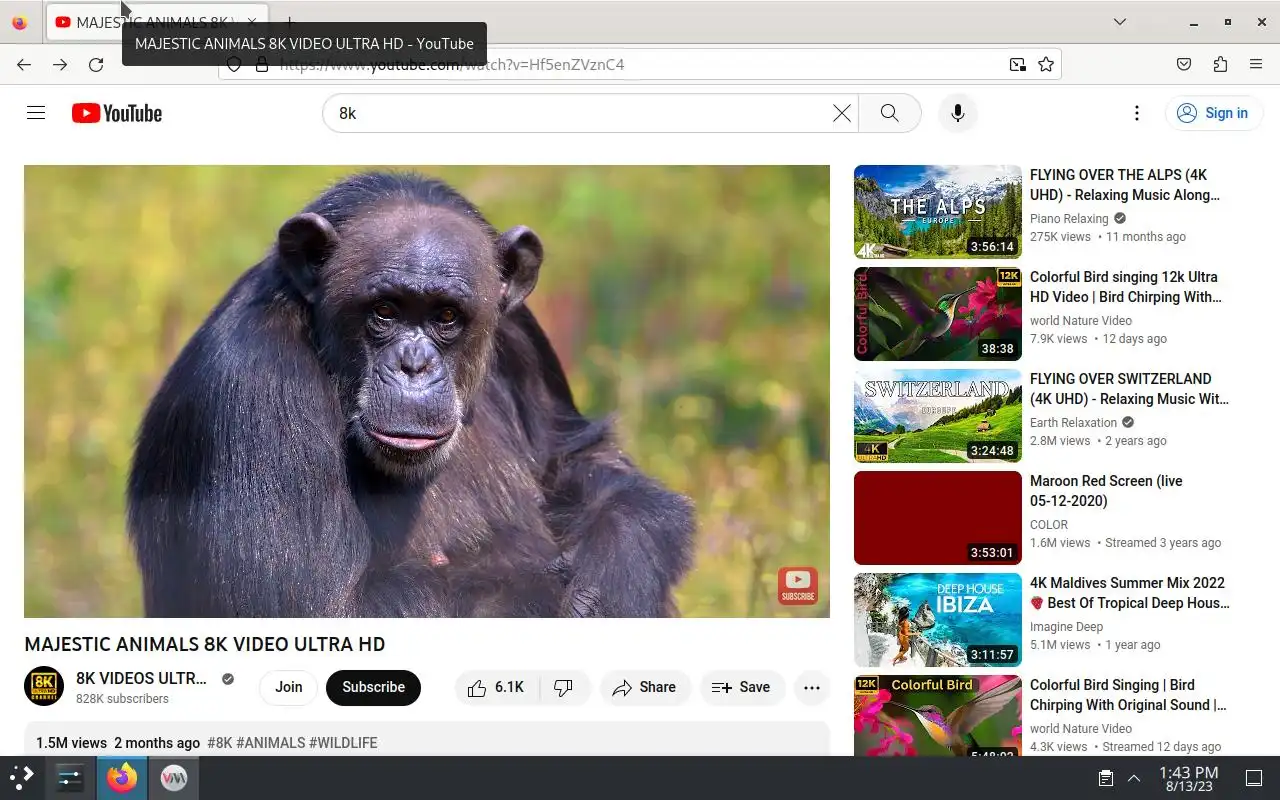This screenshot has height=800, width=1280.
Task: Toggle picture-in-picture icon in address bar
Action: click(1017, 65)
